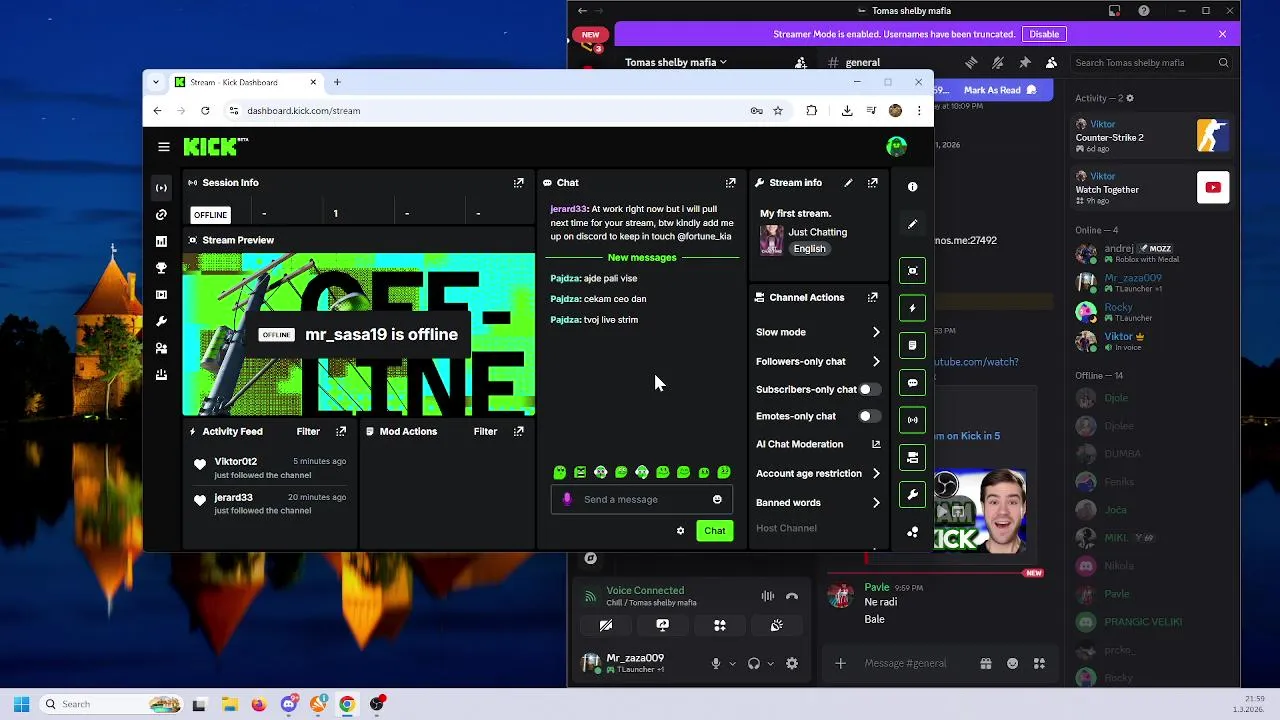Open Discord user settings gear
The image size is (1280, 720).
click(x=792, y=663)
